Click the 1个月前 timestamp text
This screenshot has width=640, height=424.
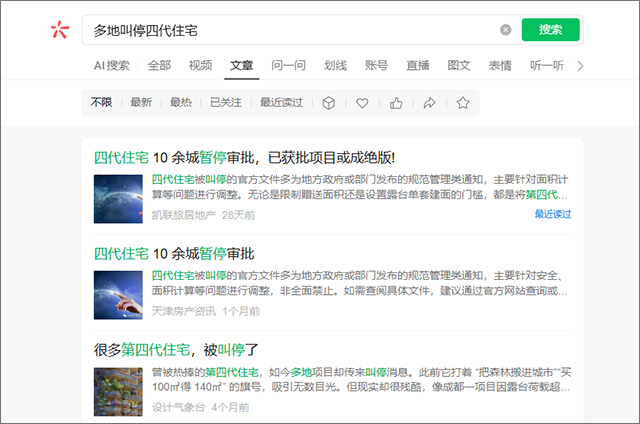click(x=241, y=311)
